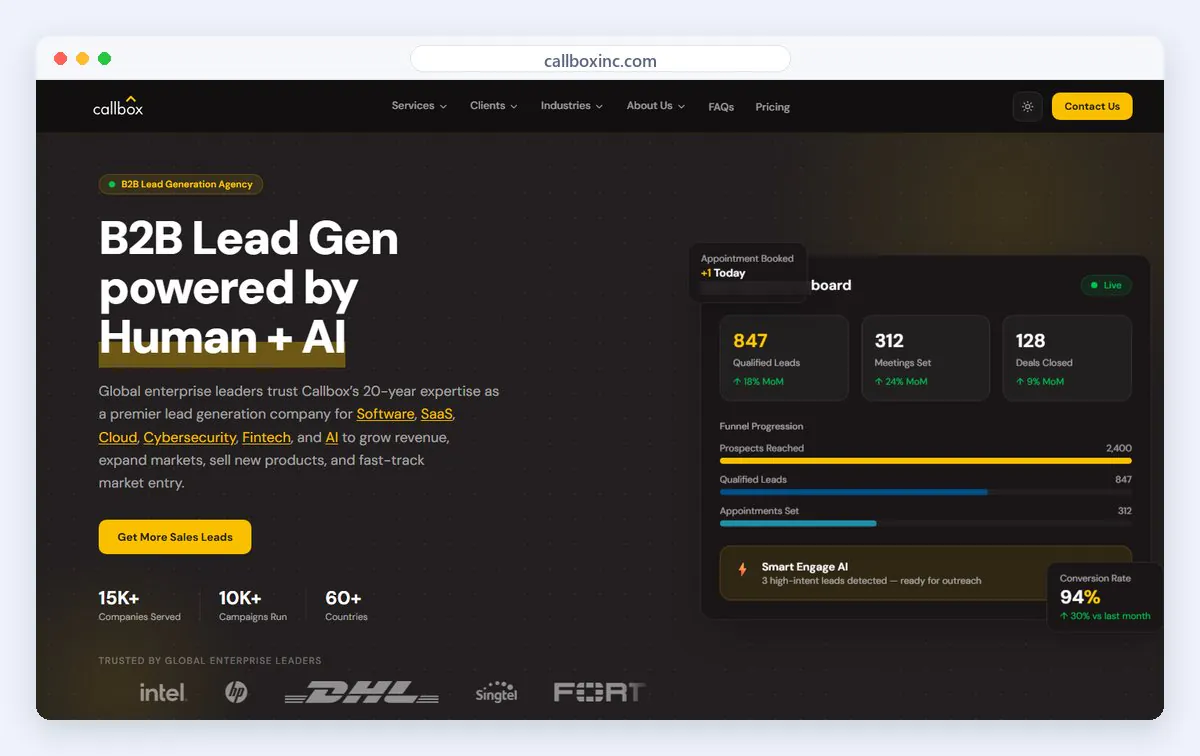This screenshot has height=756, width=1200.
Task: Click the Intel logo under trusted leaders
Action: click(x=163, y=692)
